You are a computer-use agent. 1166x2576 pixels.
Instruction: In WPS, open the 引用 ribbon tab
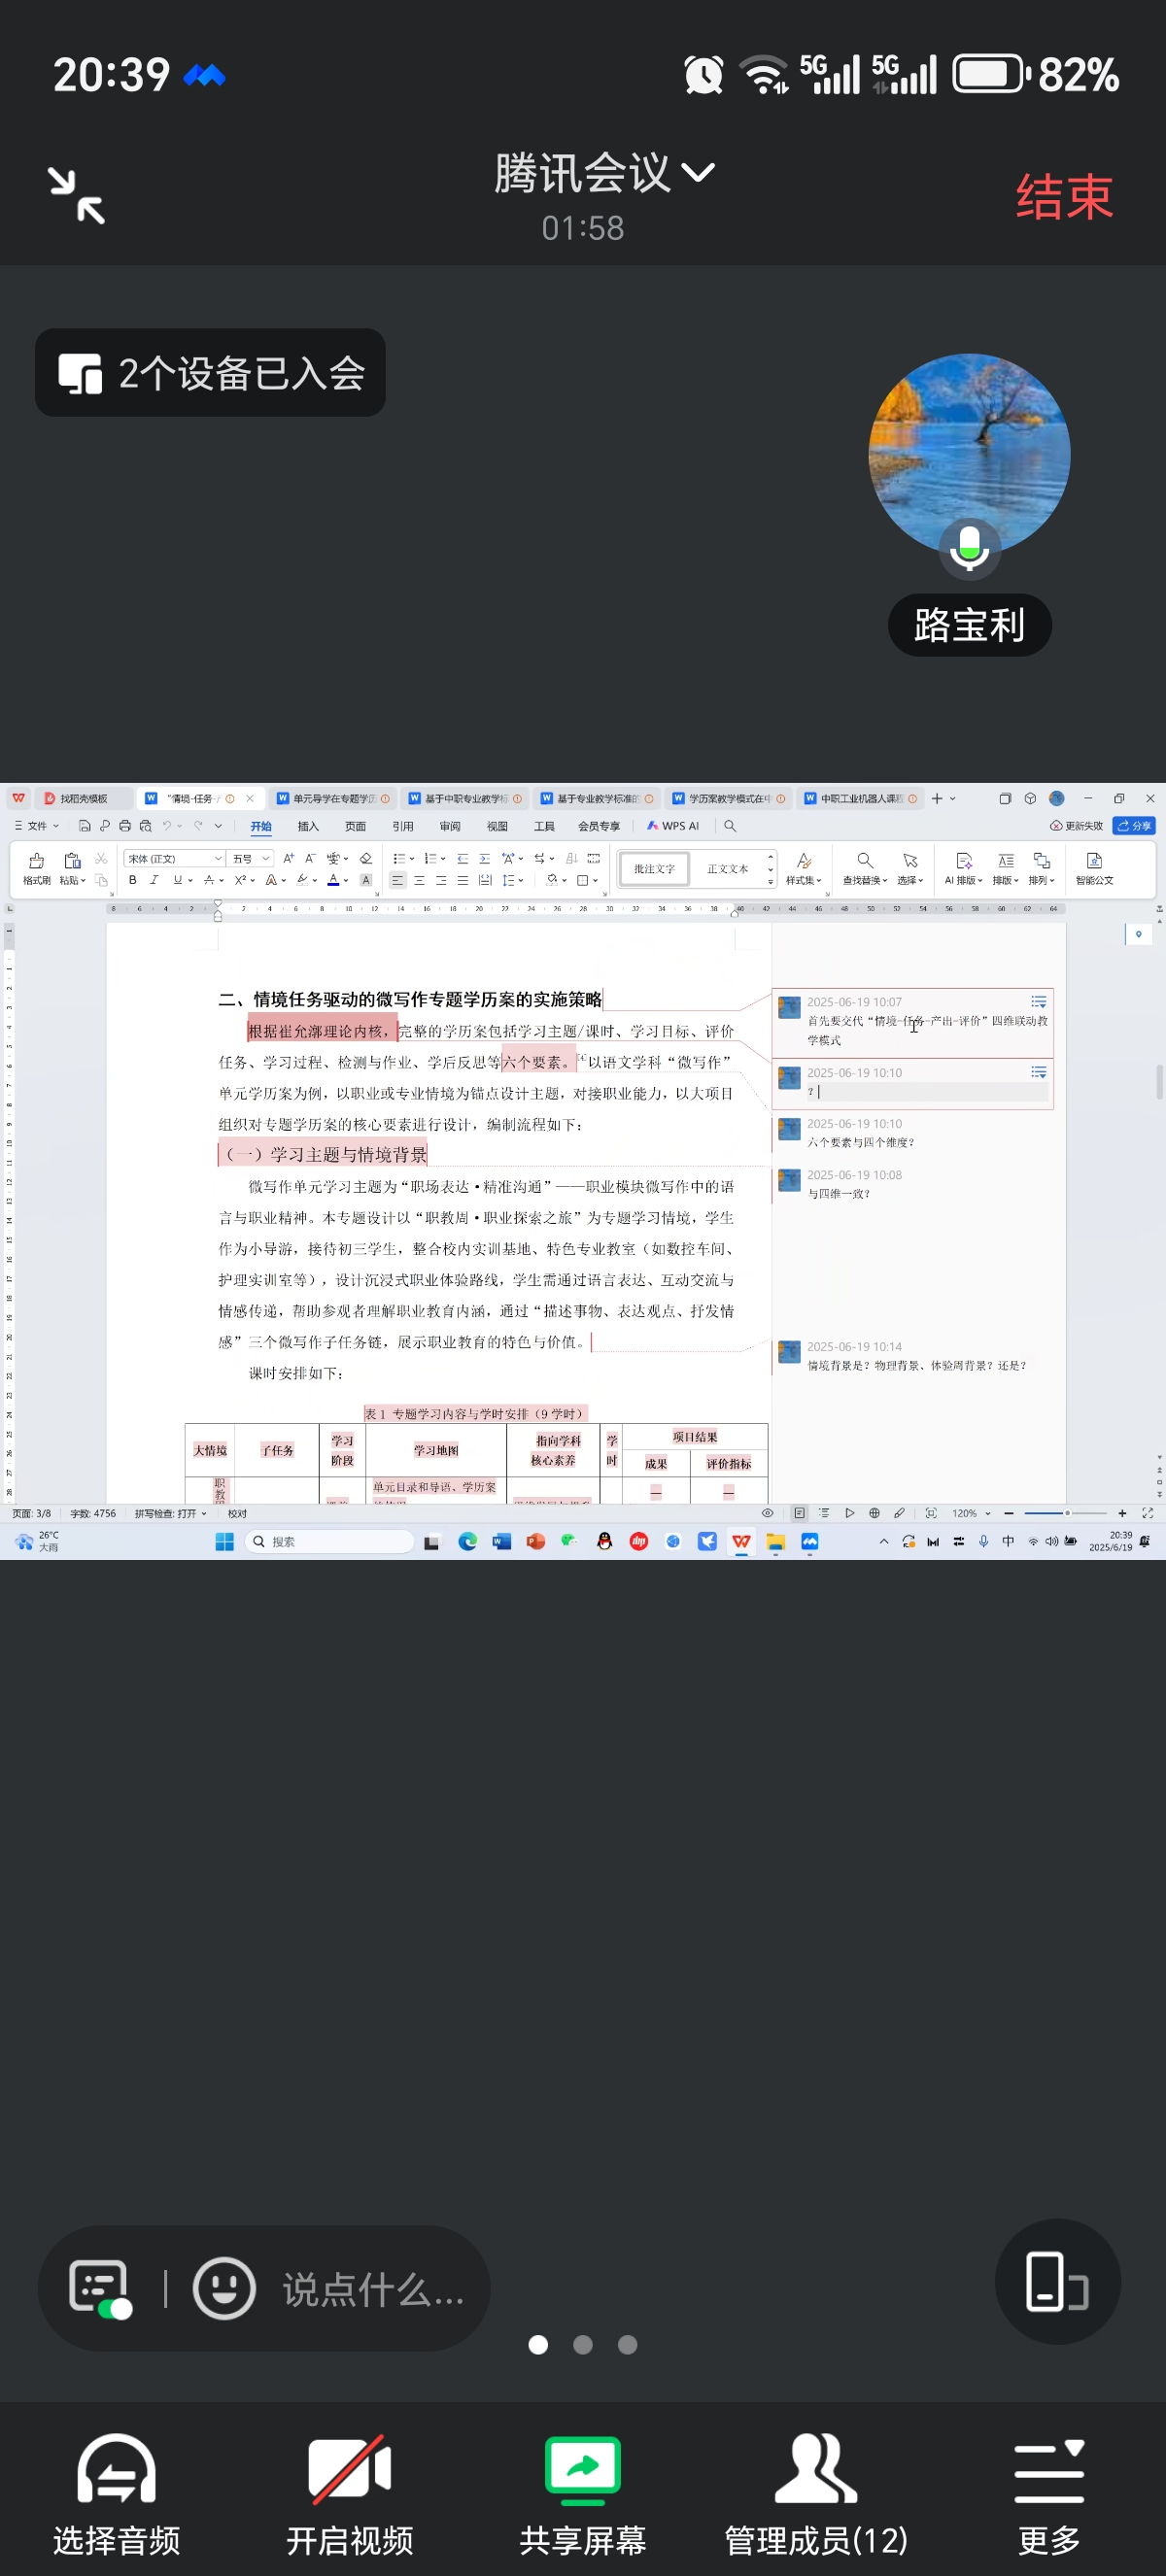pos(403,826)
